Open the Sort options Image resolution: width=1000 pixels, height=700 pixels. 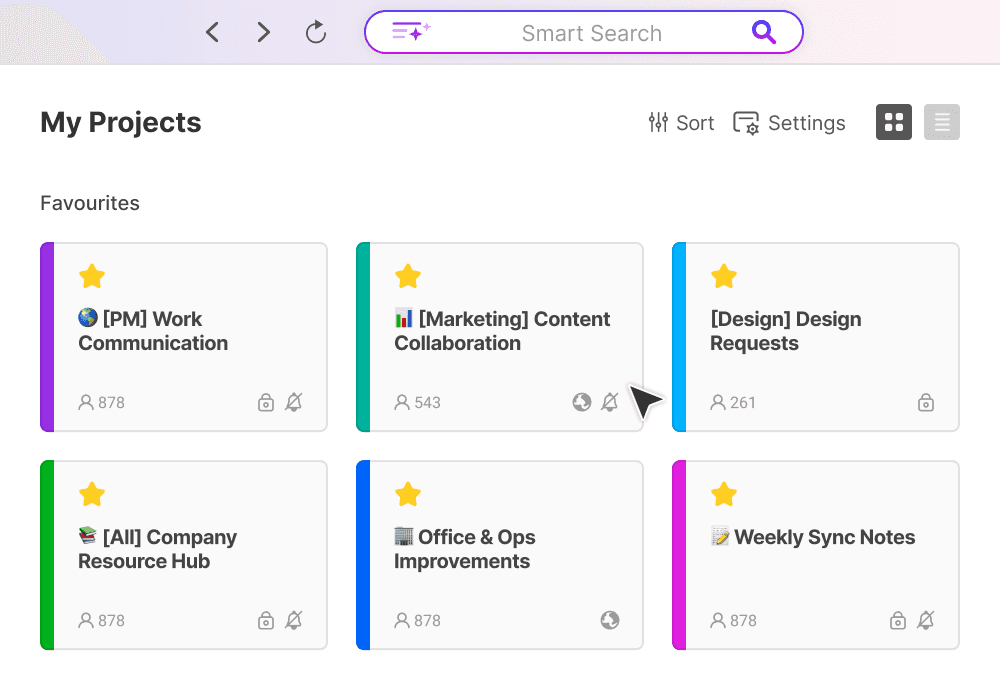[681, 122]
